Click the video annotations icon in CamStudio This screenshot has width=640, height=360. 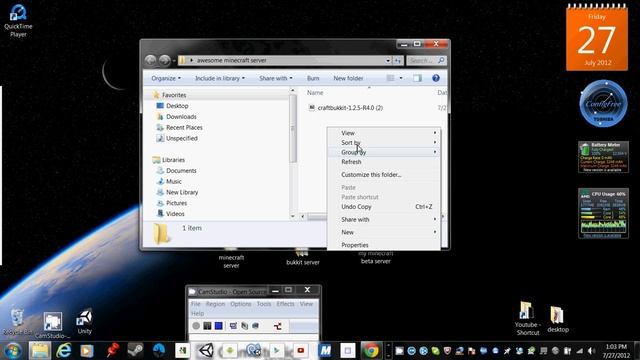tap(256, 326)
